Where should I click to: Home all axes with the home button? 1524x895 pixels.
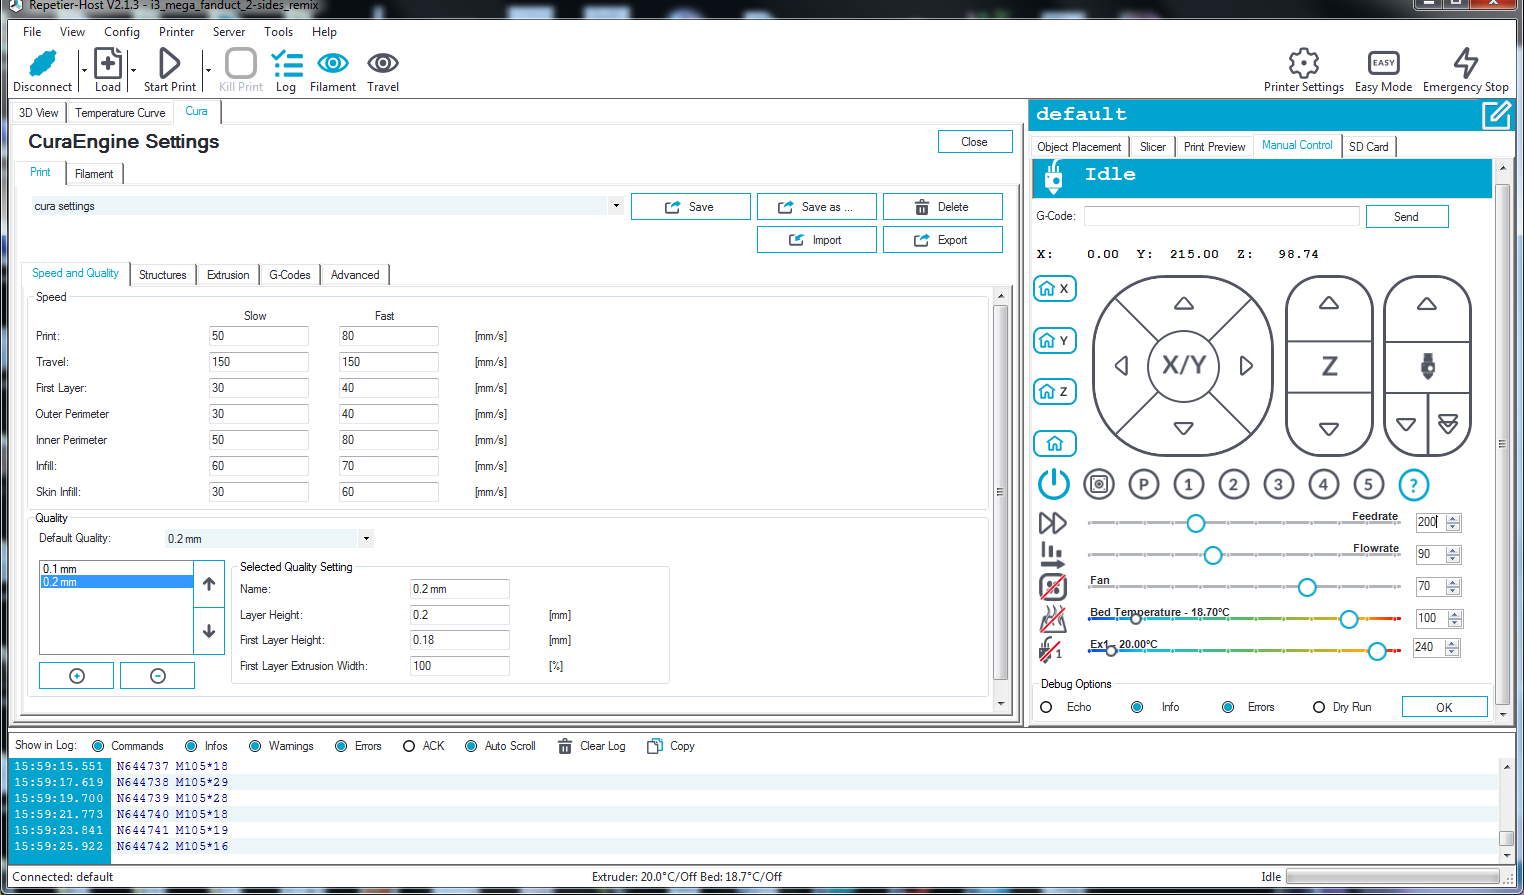pos(1054,443)
